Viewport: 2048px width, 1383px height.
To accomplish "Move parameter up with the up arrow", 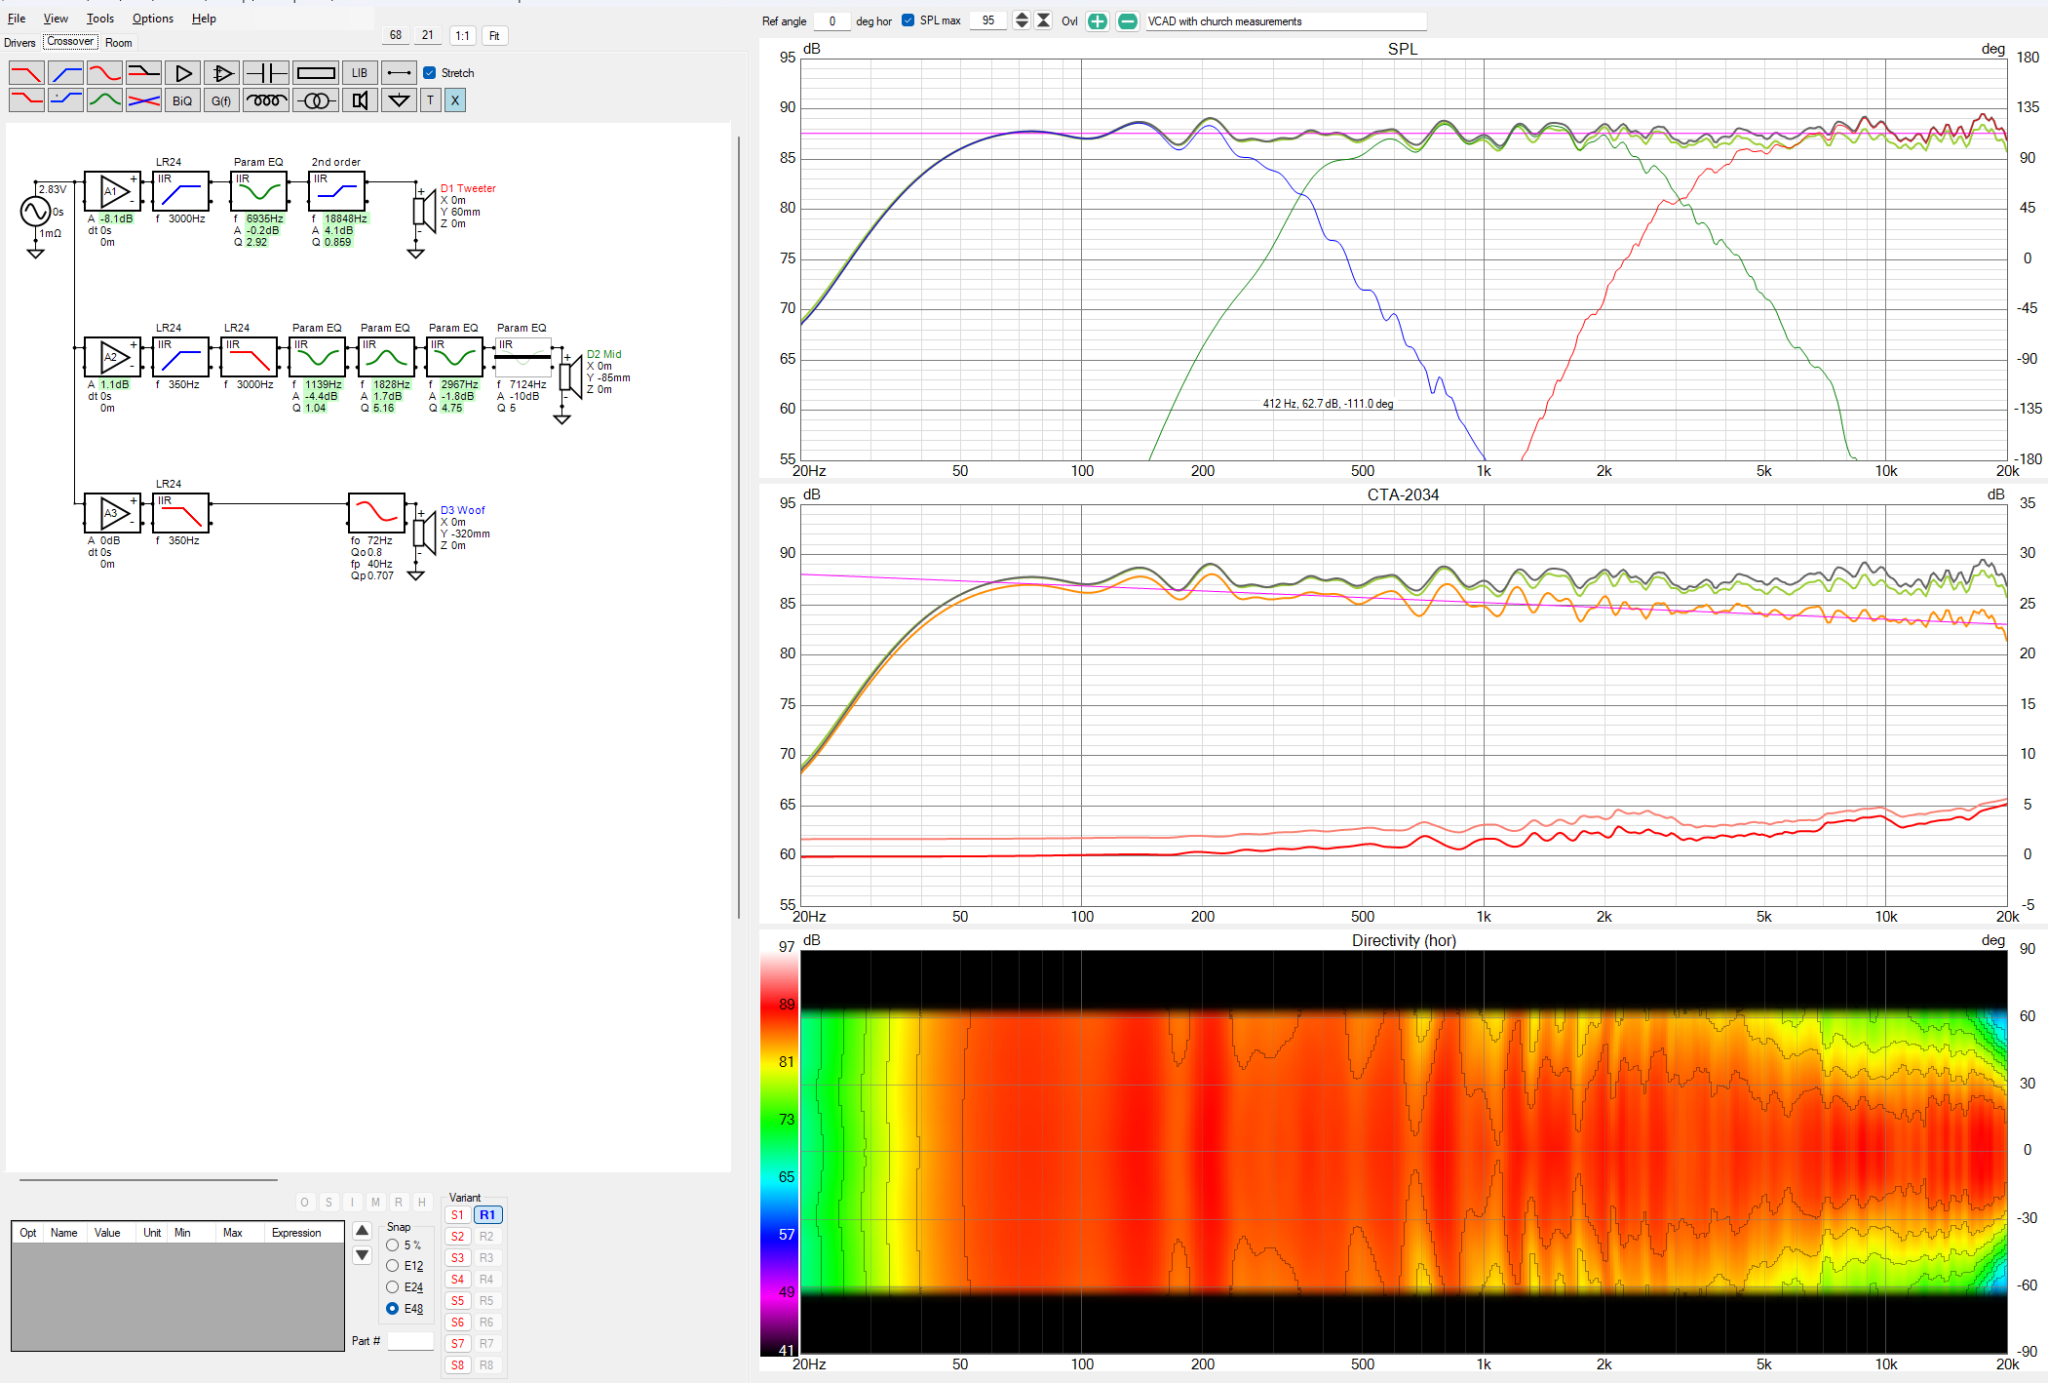I will (362, 1231).
